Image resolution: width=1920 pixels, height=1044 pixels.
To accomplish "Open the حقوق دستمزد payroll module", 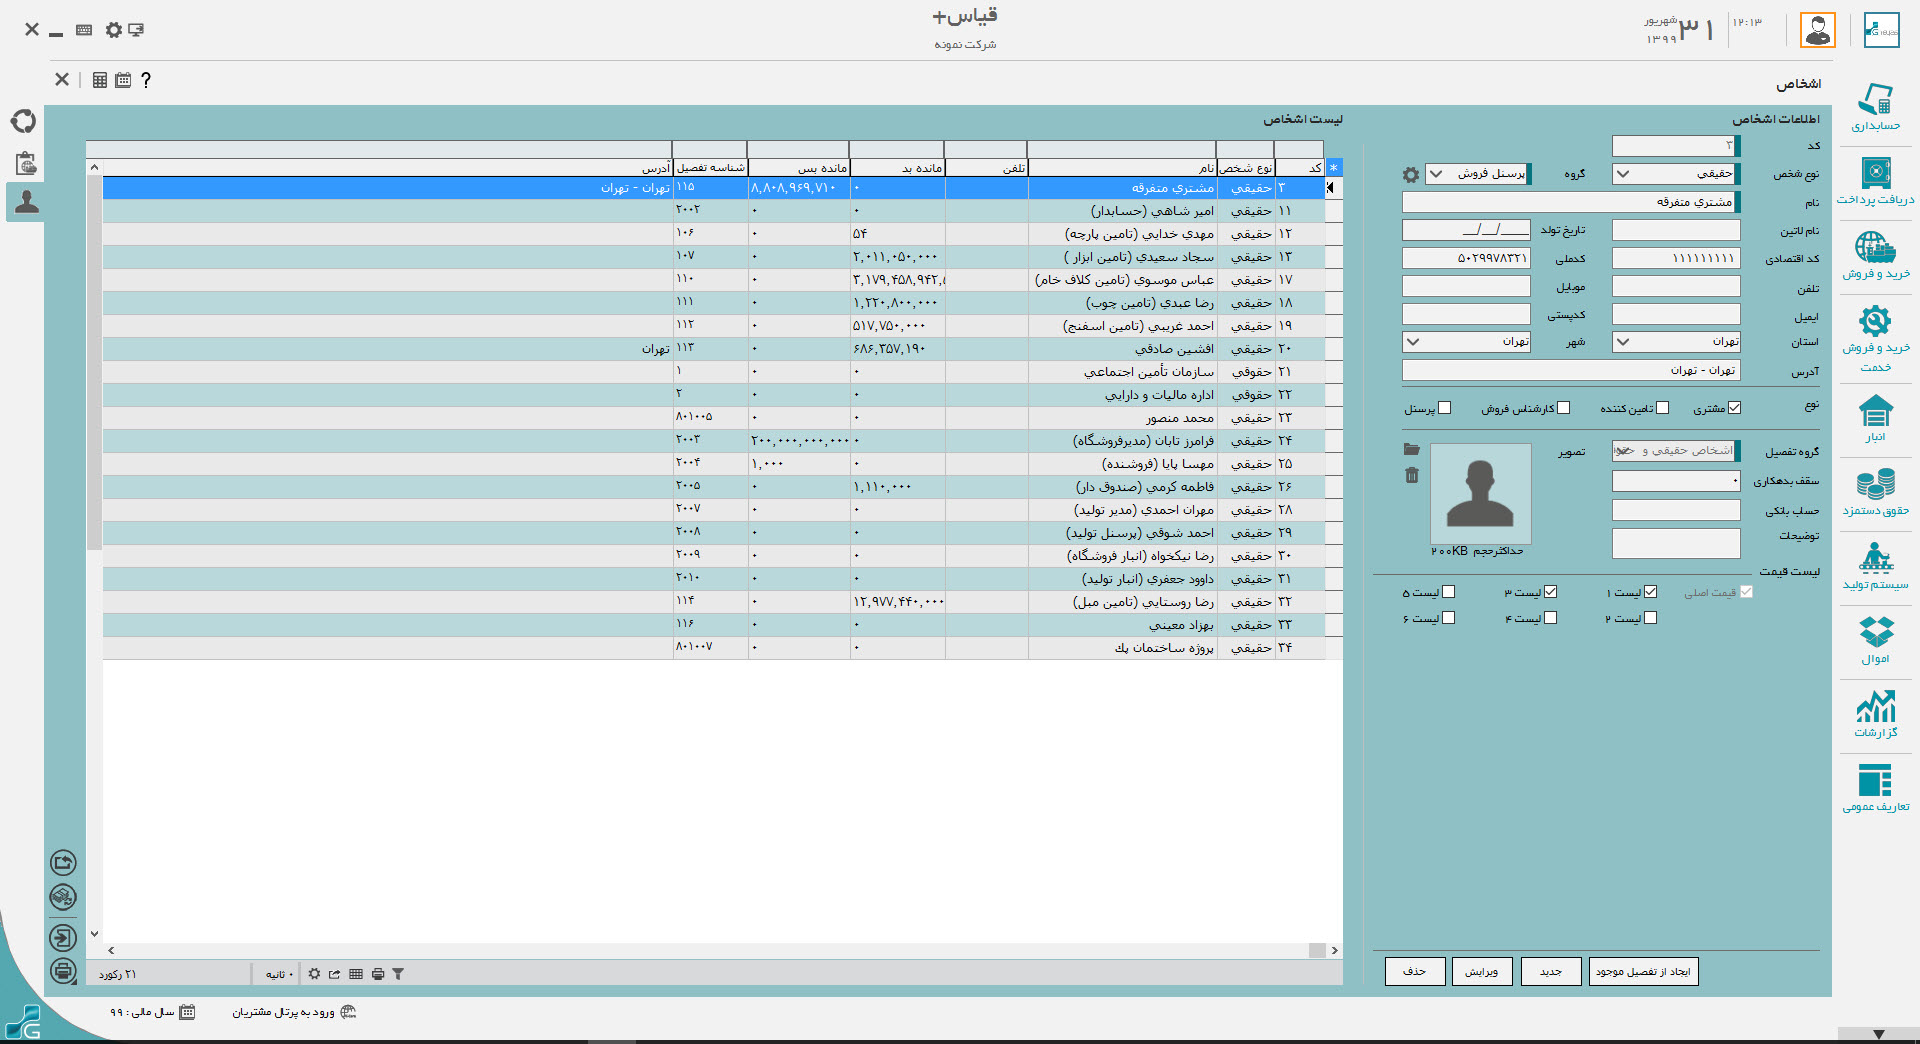I will 1875,491.
